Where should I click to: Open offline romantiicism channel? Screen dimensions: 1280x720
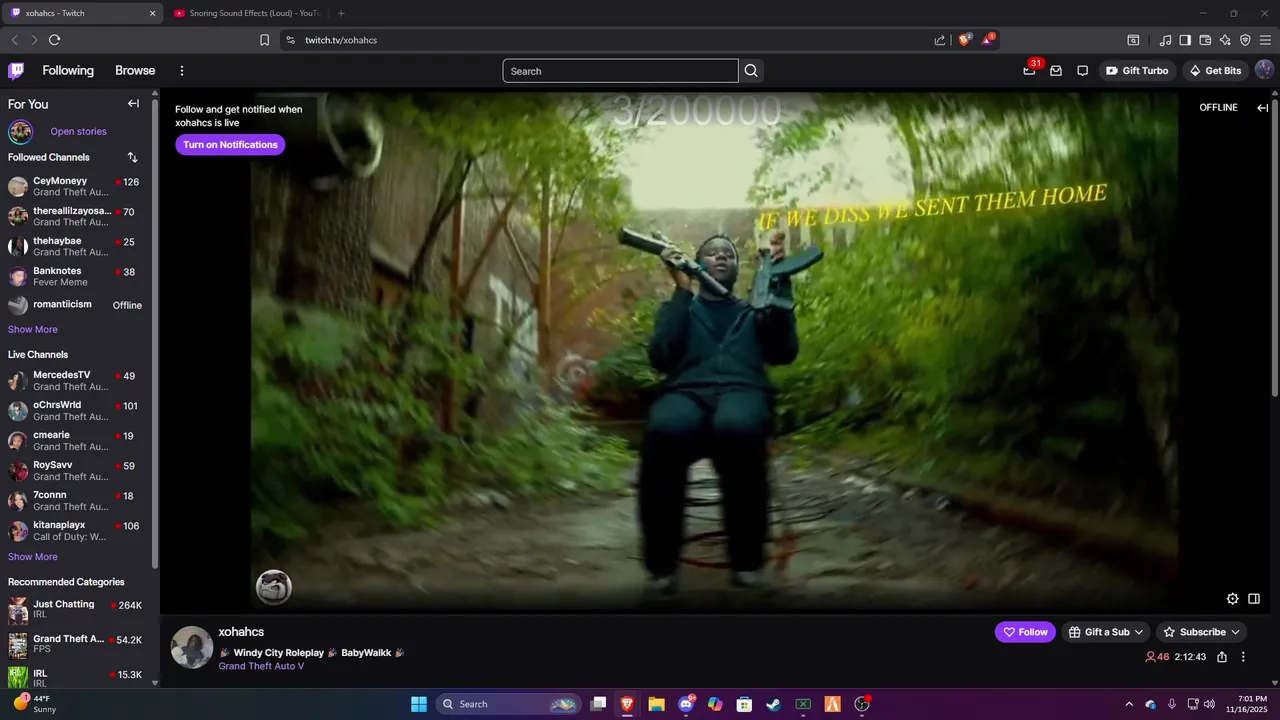tap(75, 305)
